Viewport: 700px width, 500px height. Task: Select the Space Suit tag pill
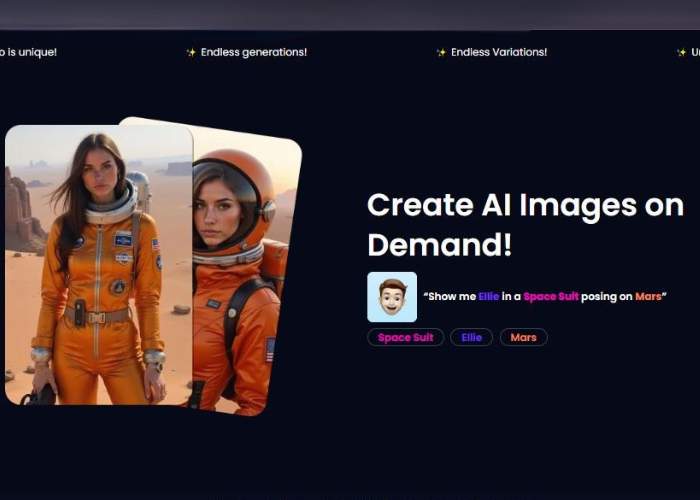coord(405,338)
